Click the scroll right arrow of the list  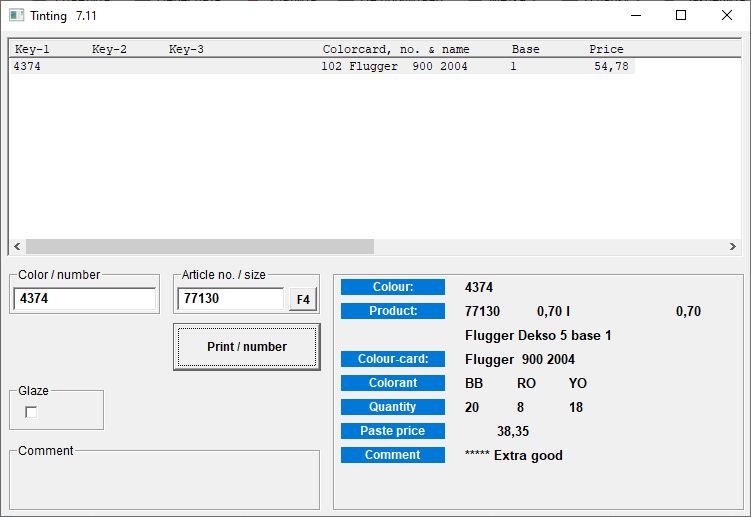(732, 247)
